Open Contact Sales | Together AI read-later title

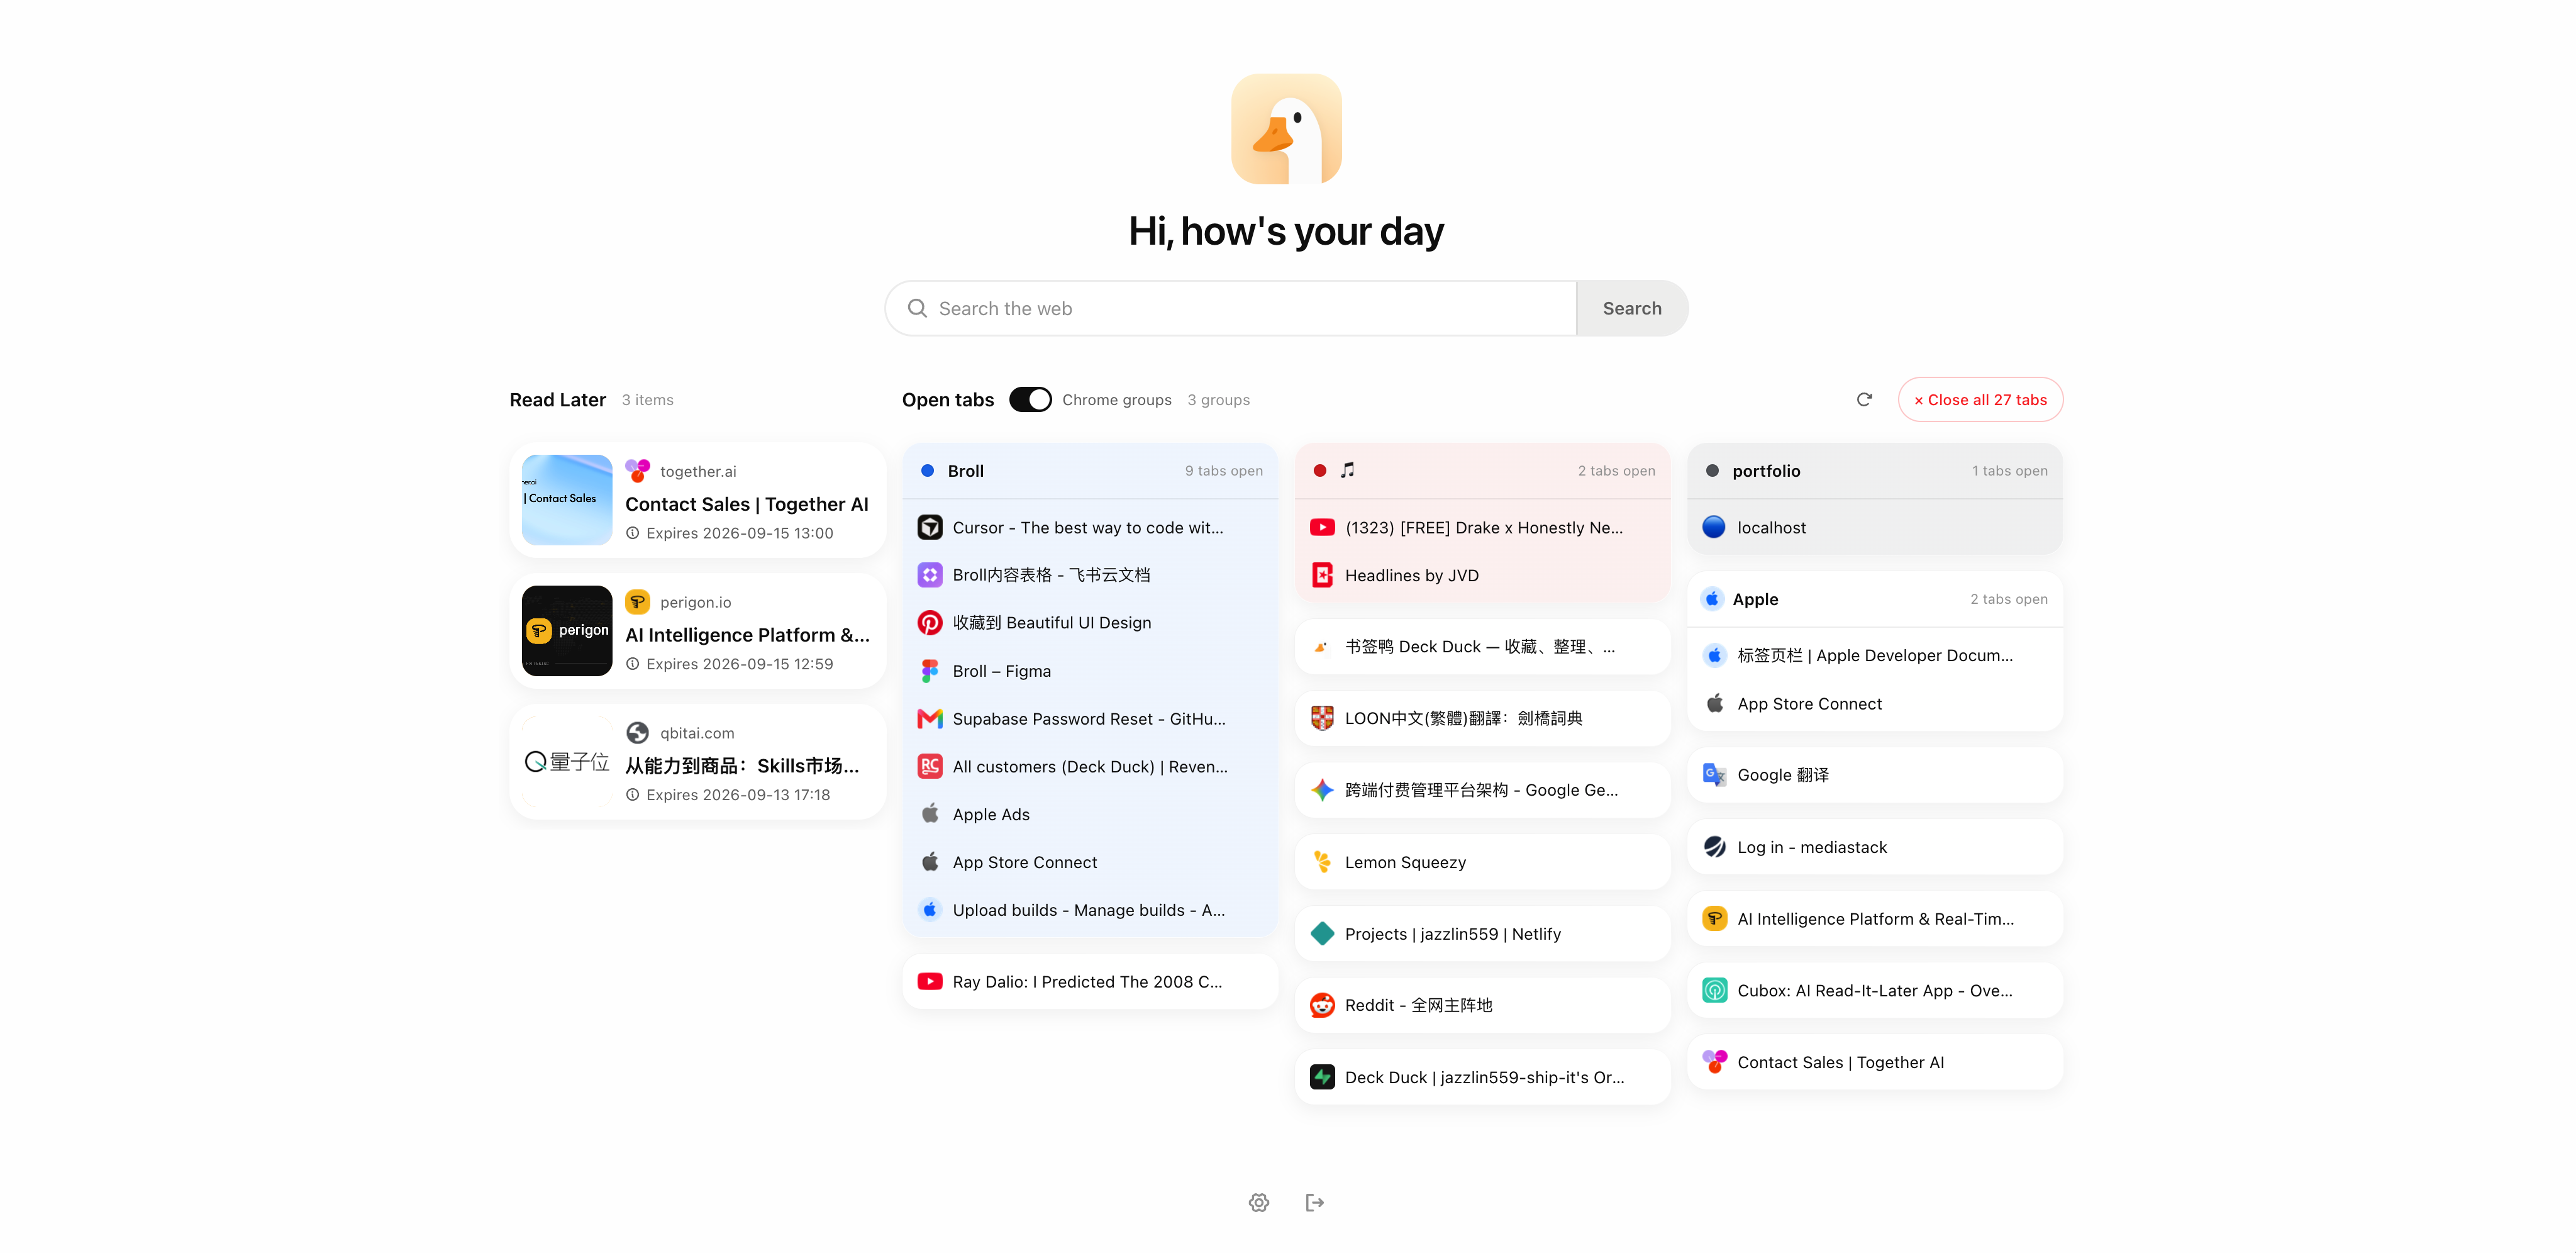(x=747, y=504)
